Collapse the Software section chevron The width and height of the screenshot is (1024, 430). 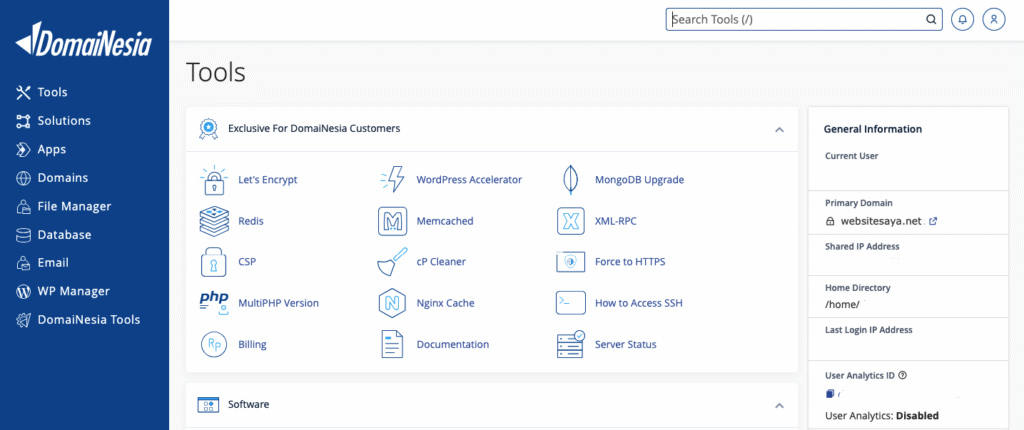click(779, 405)
